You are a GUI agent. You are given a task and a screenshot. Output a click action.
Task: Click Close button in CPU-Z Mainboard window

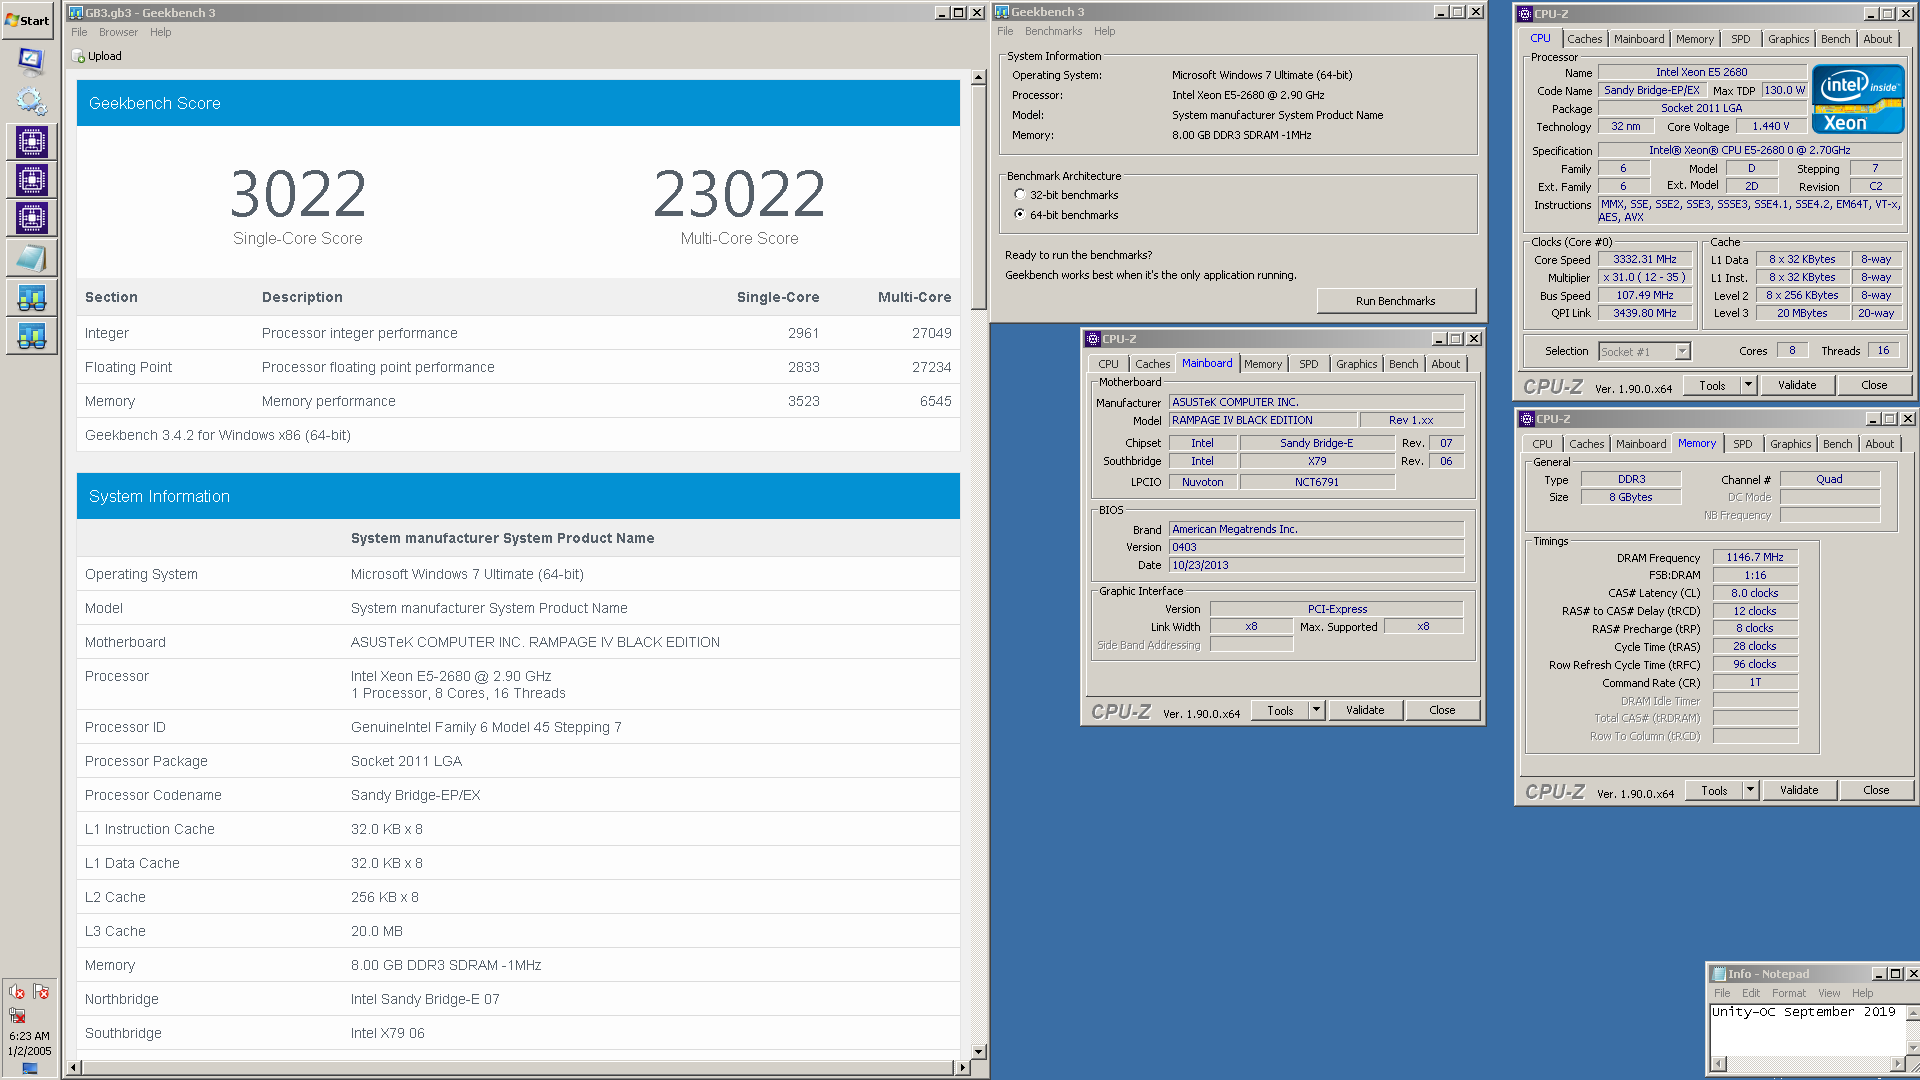(x=1442, y=710)
